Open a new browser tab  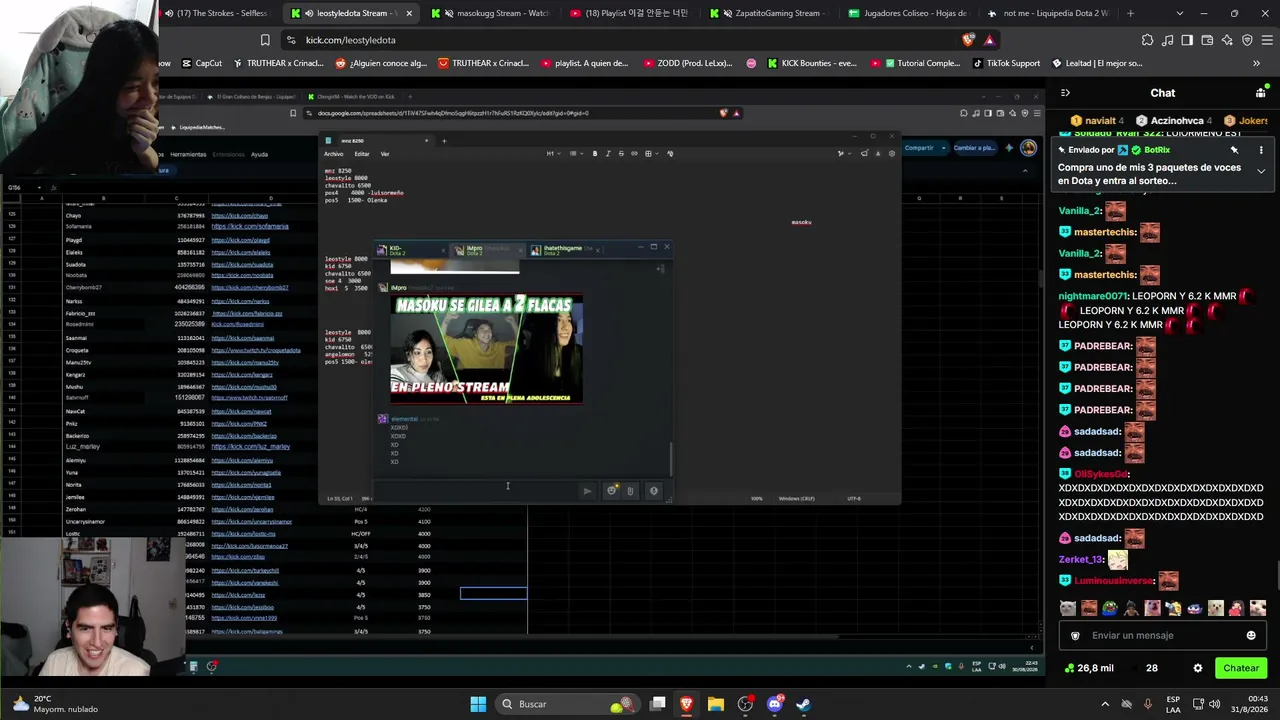click(x=1131, y=13)
